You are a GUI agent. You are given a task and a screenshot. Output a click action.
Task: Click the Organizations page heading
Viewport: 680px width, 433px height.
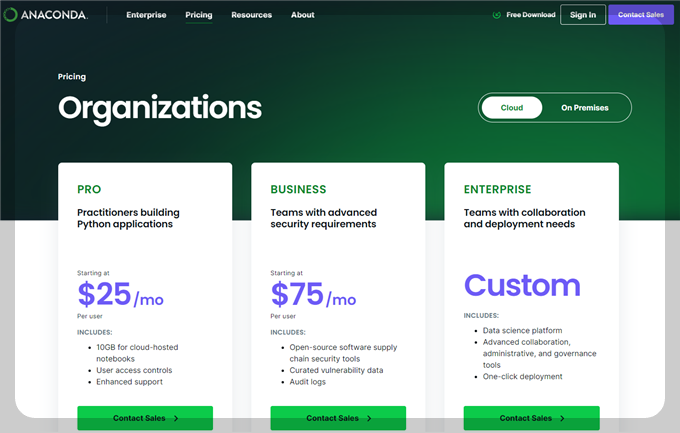coord(160,108)
